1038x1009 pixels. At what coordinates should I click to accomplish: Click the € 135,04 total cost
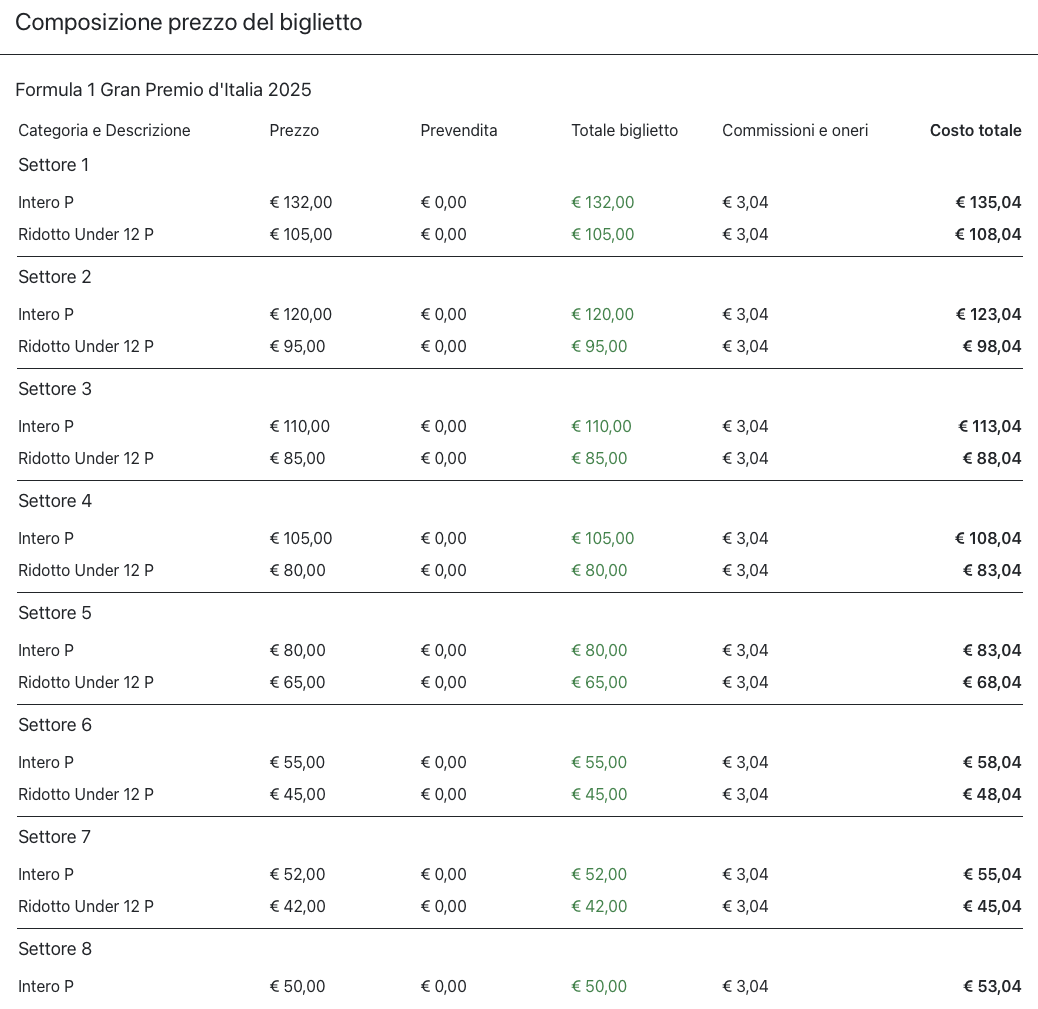pyautogui.click(x=988, y=202)
